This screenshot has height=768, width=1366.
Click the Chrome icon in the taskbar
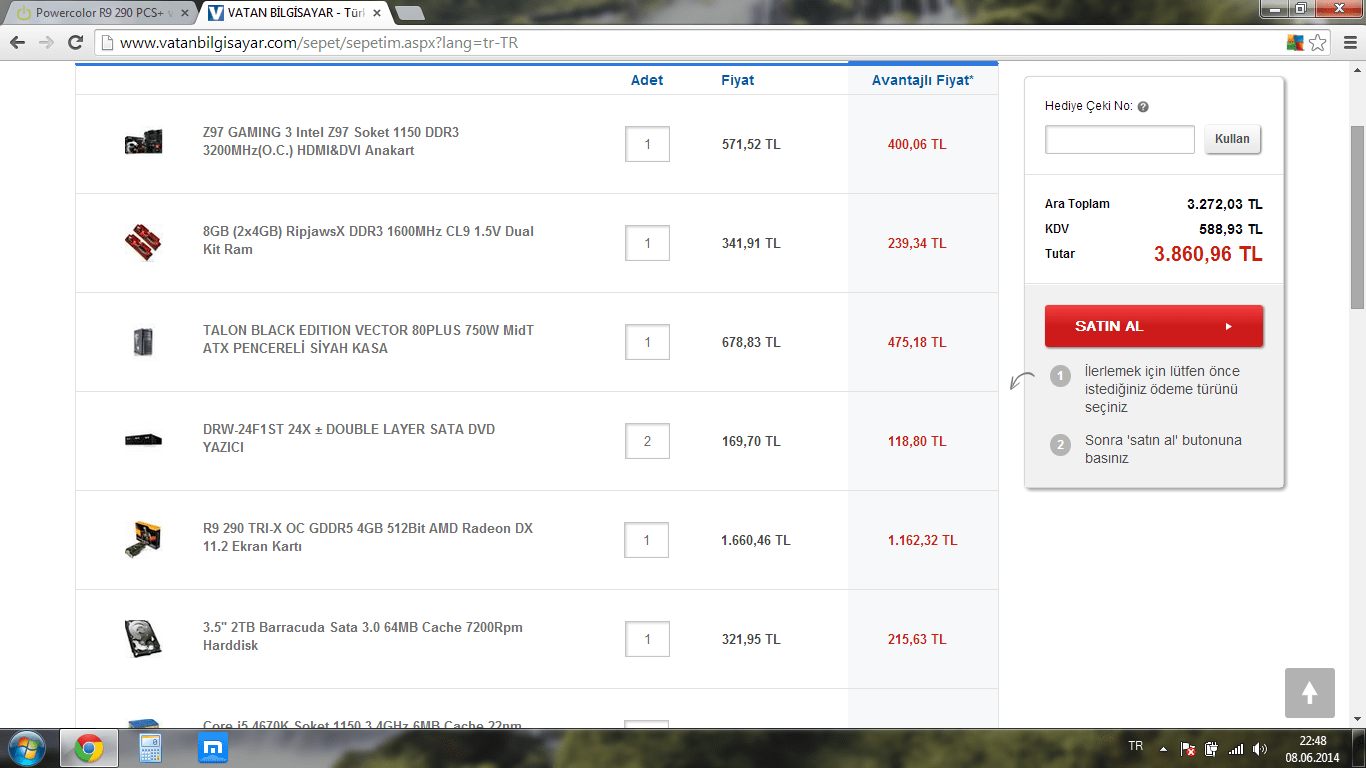click(88, 747)
